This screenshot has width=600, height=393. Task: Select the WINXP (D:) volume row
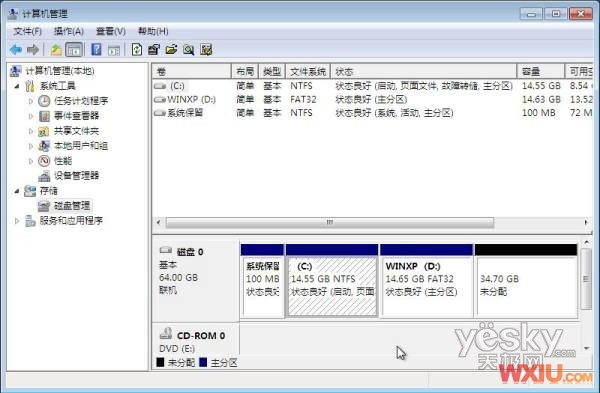click(373, 99)
